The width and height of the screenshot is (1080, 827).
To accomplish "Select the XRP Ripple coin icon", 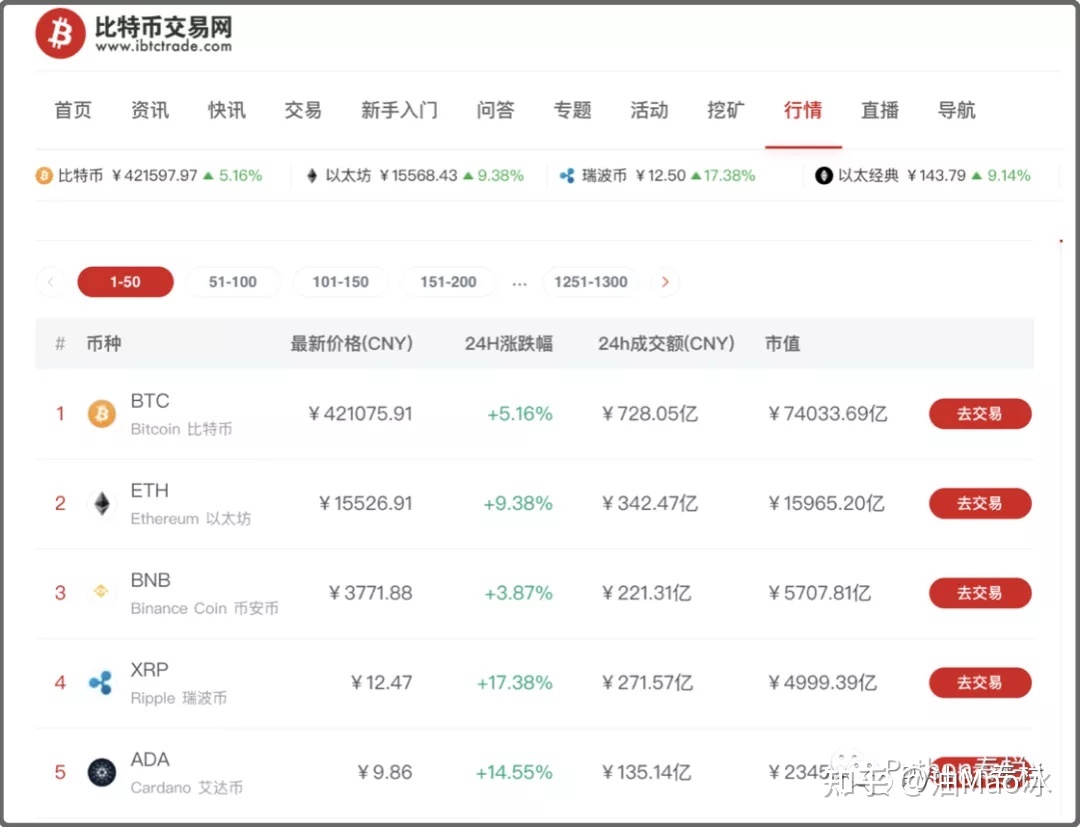I will 101,682.
